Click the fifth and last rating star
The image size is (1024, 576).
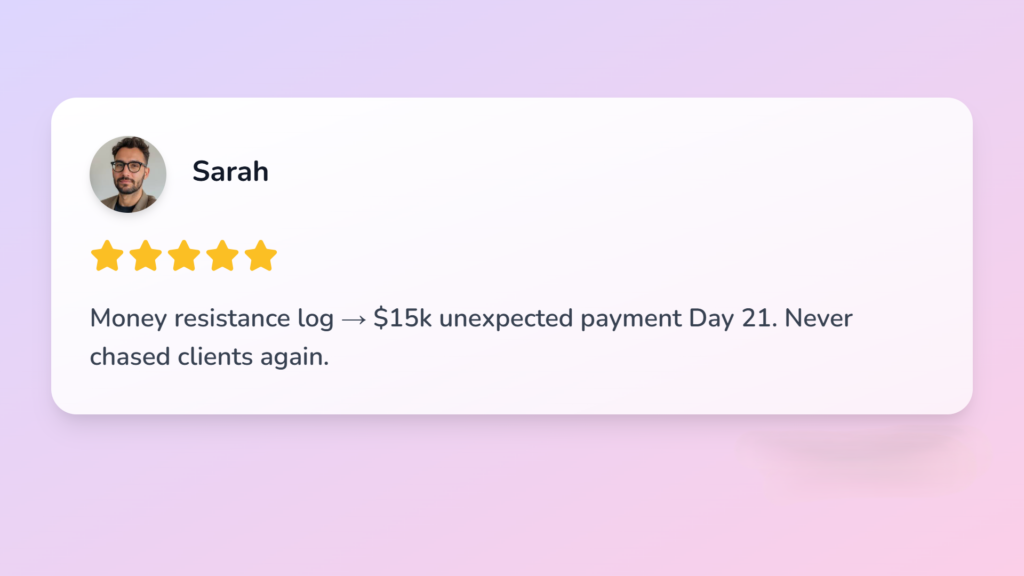pyautogui.click(x=260, y=256)
